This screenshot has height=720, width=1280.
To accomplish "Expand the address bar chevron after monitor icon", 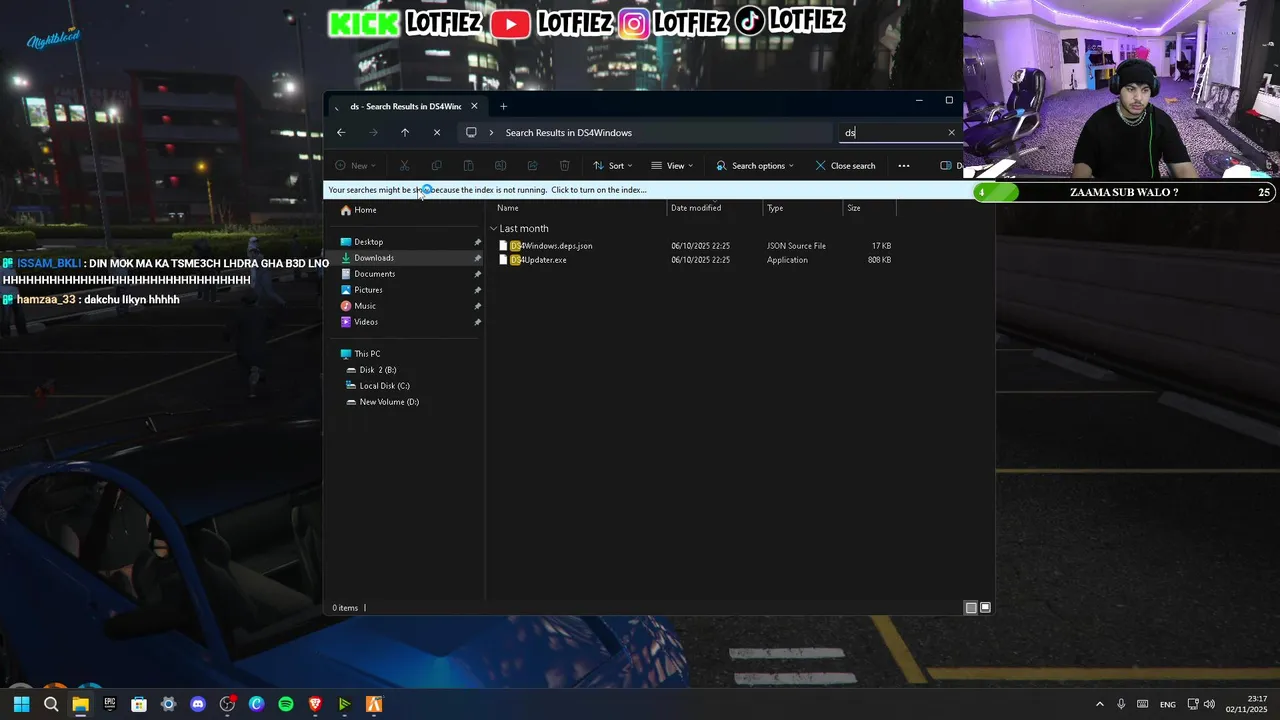I will (x=490, y=132).
